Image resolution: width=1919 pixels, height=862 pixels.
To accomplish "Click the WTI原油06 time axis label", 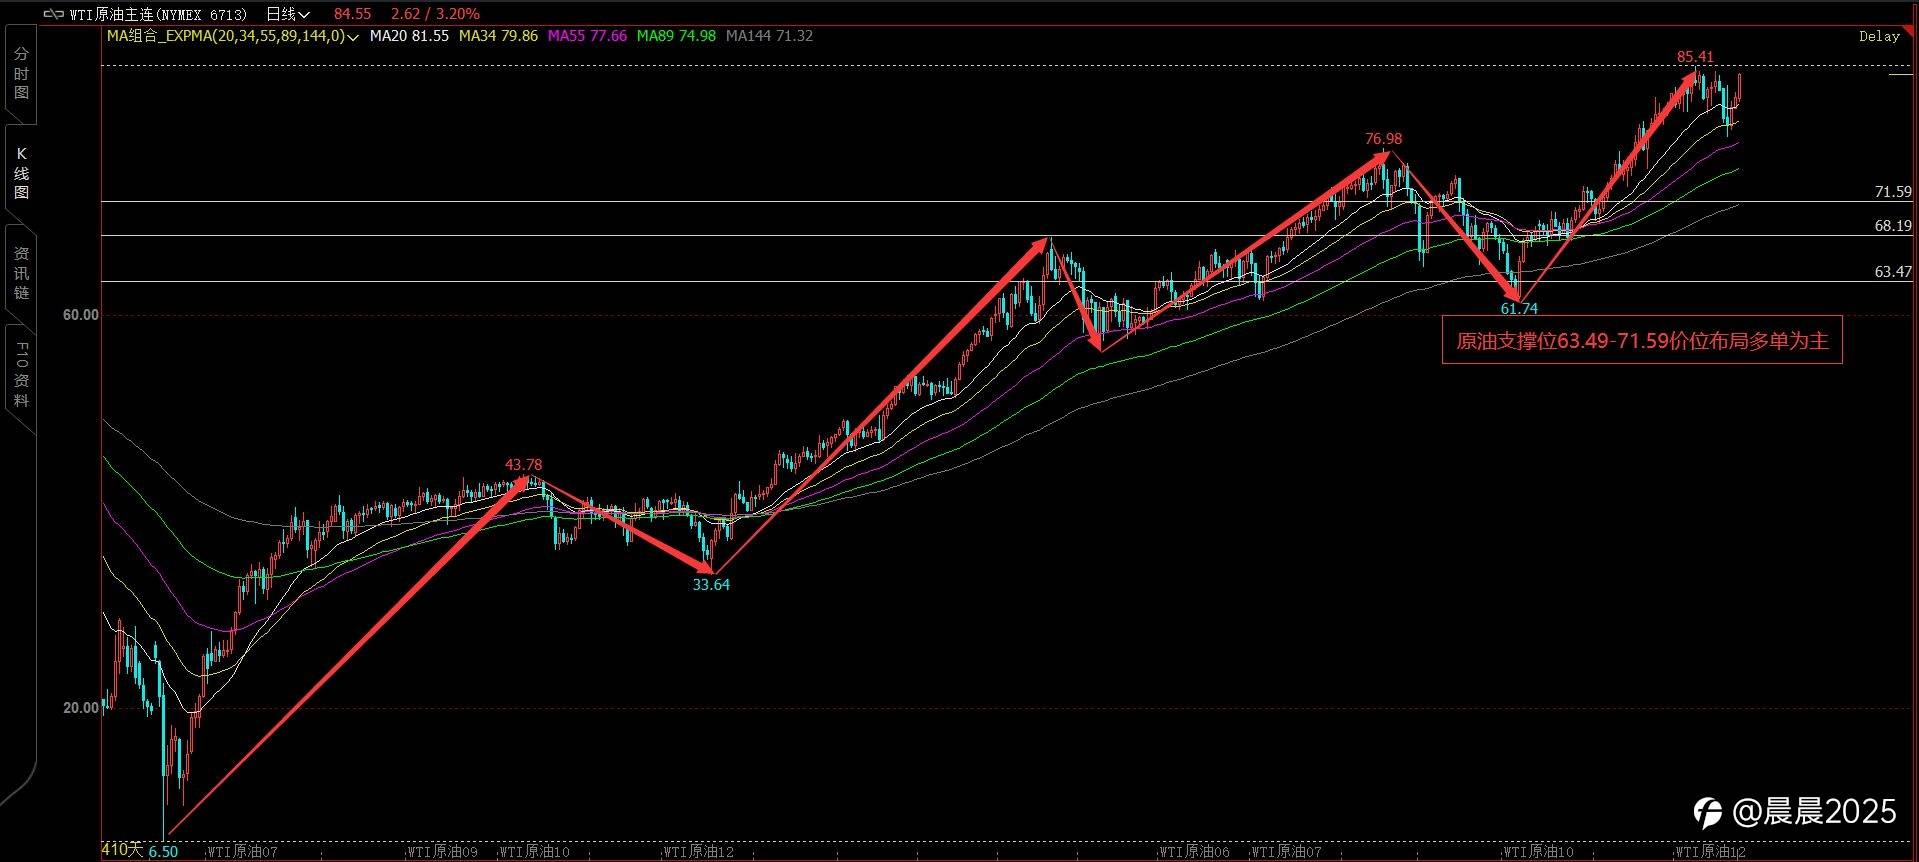I will point(1195,853).
